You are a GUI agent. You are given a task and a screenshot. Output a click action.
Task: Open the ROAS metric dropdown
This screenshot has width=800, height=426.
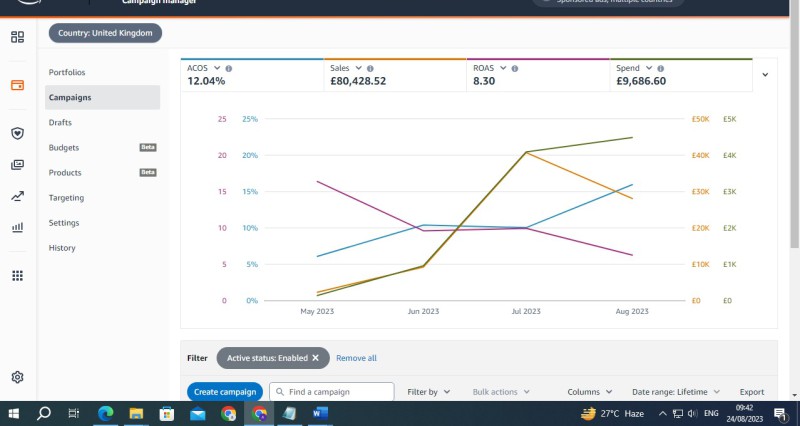click(x=503, y=68)
